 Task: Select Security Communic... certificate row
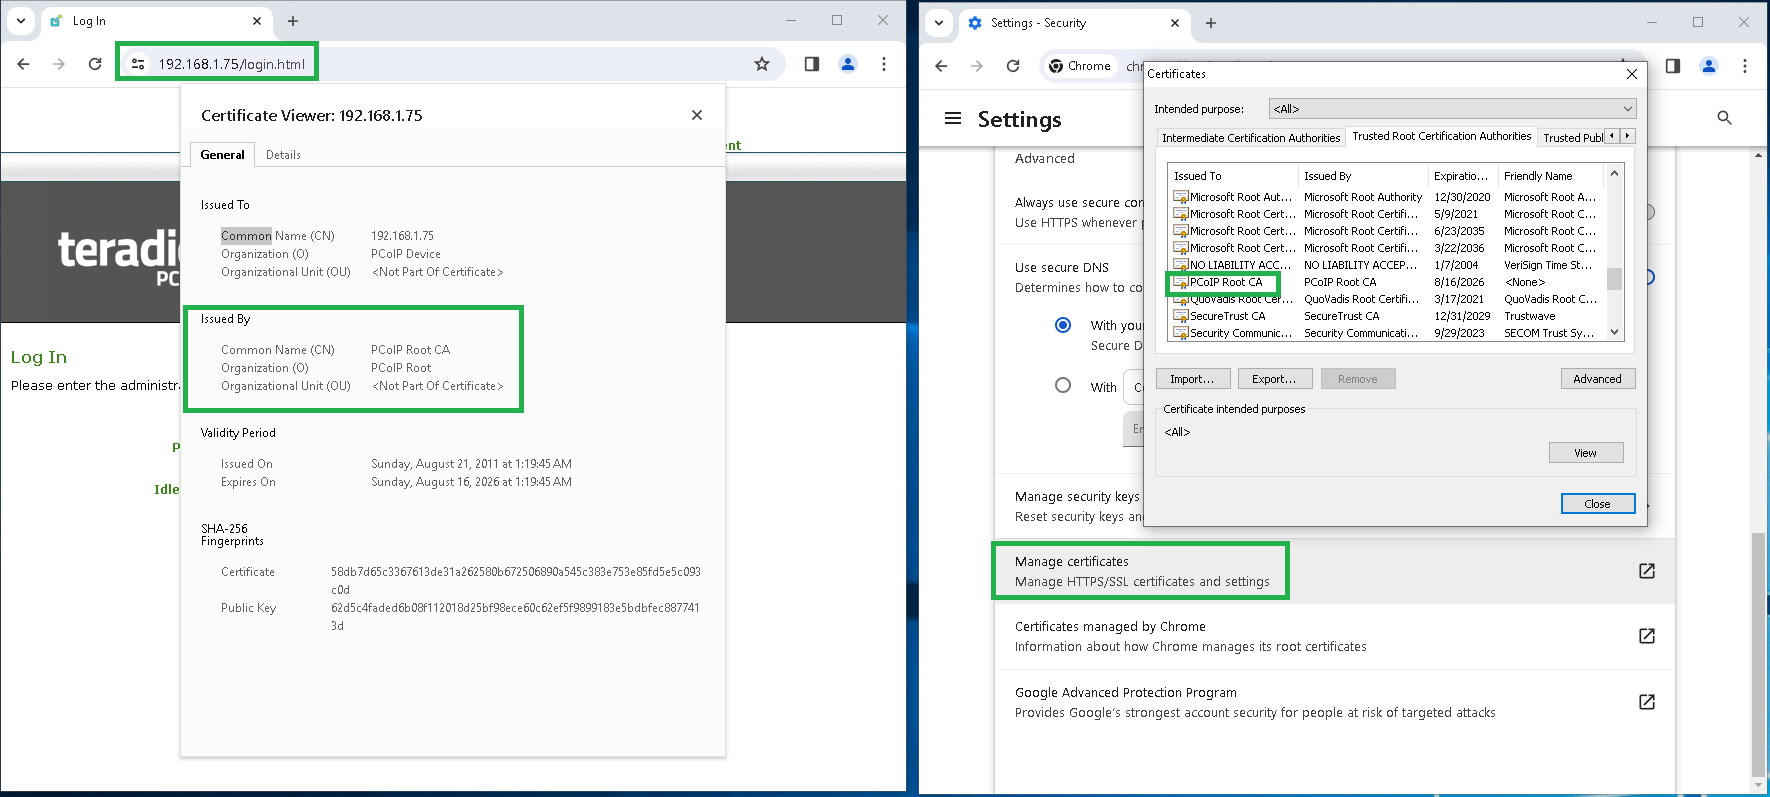1386,333
